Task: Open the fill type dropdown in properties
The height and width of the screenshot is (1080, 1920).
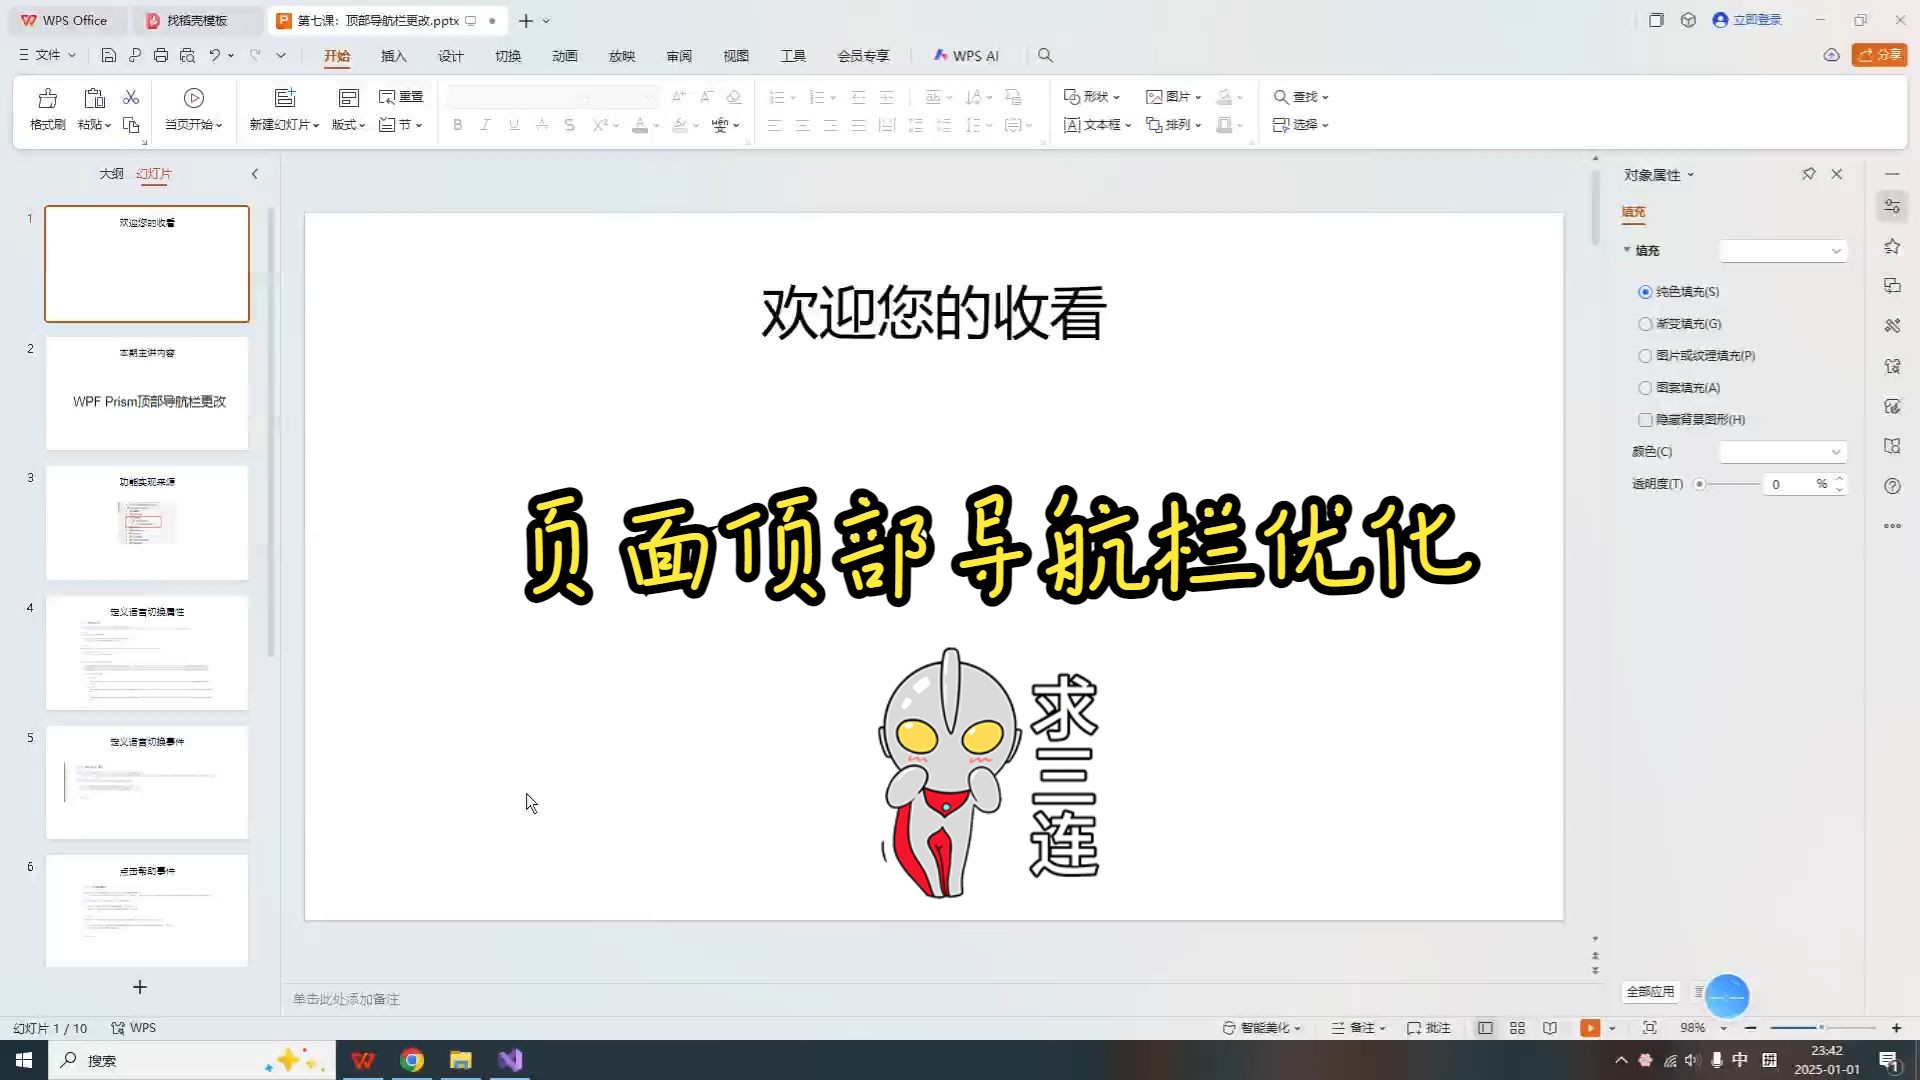Action: 1782,251
